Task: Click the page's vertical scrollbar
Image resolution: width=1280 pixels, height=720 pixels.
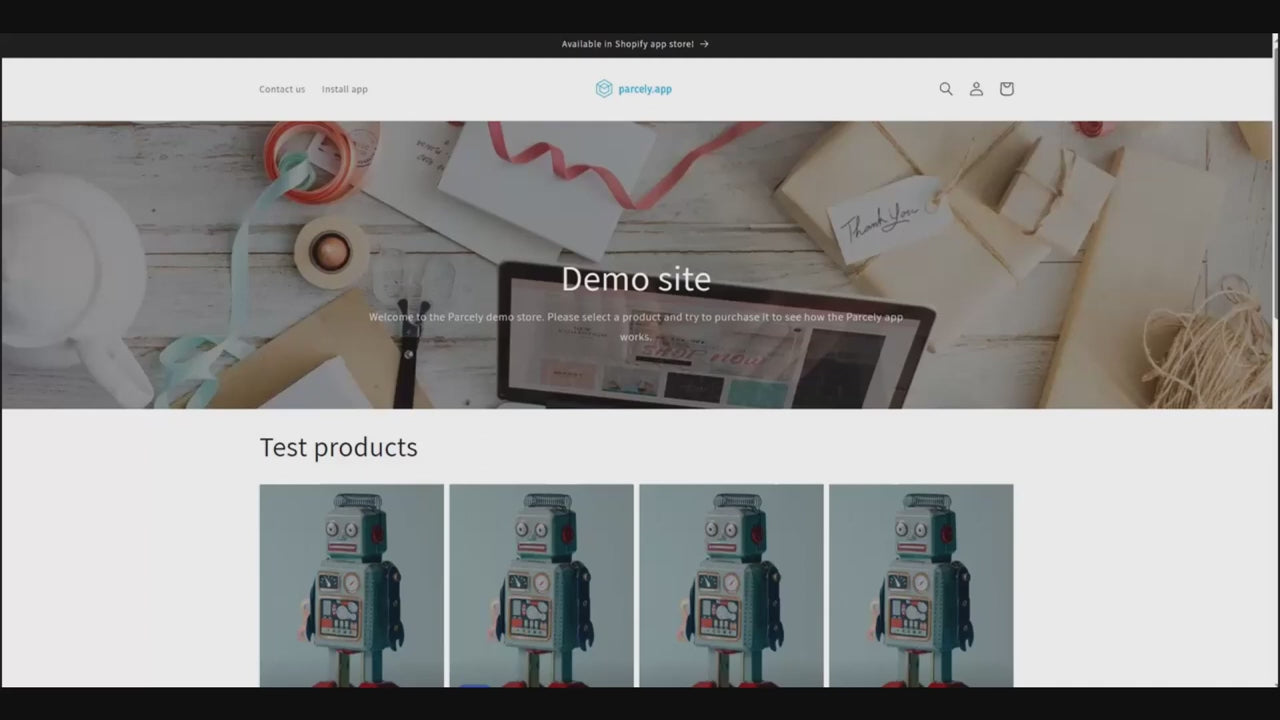Action: pyautogui.click(x=1275, y=200)
